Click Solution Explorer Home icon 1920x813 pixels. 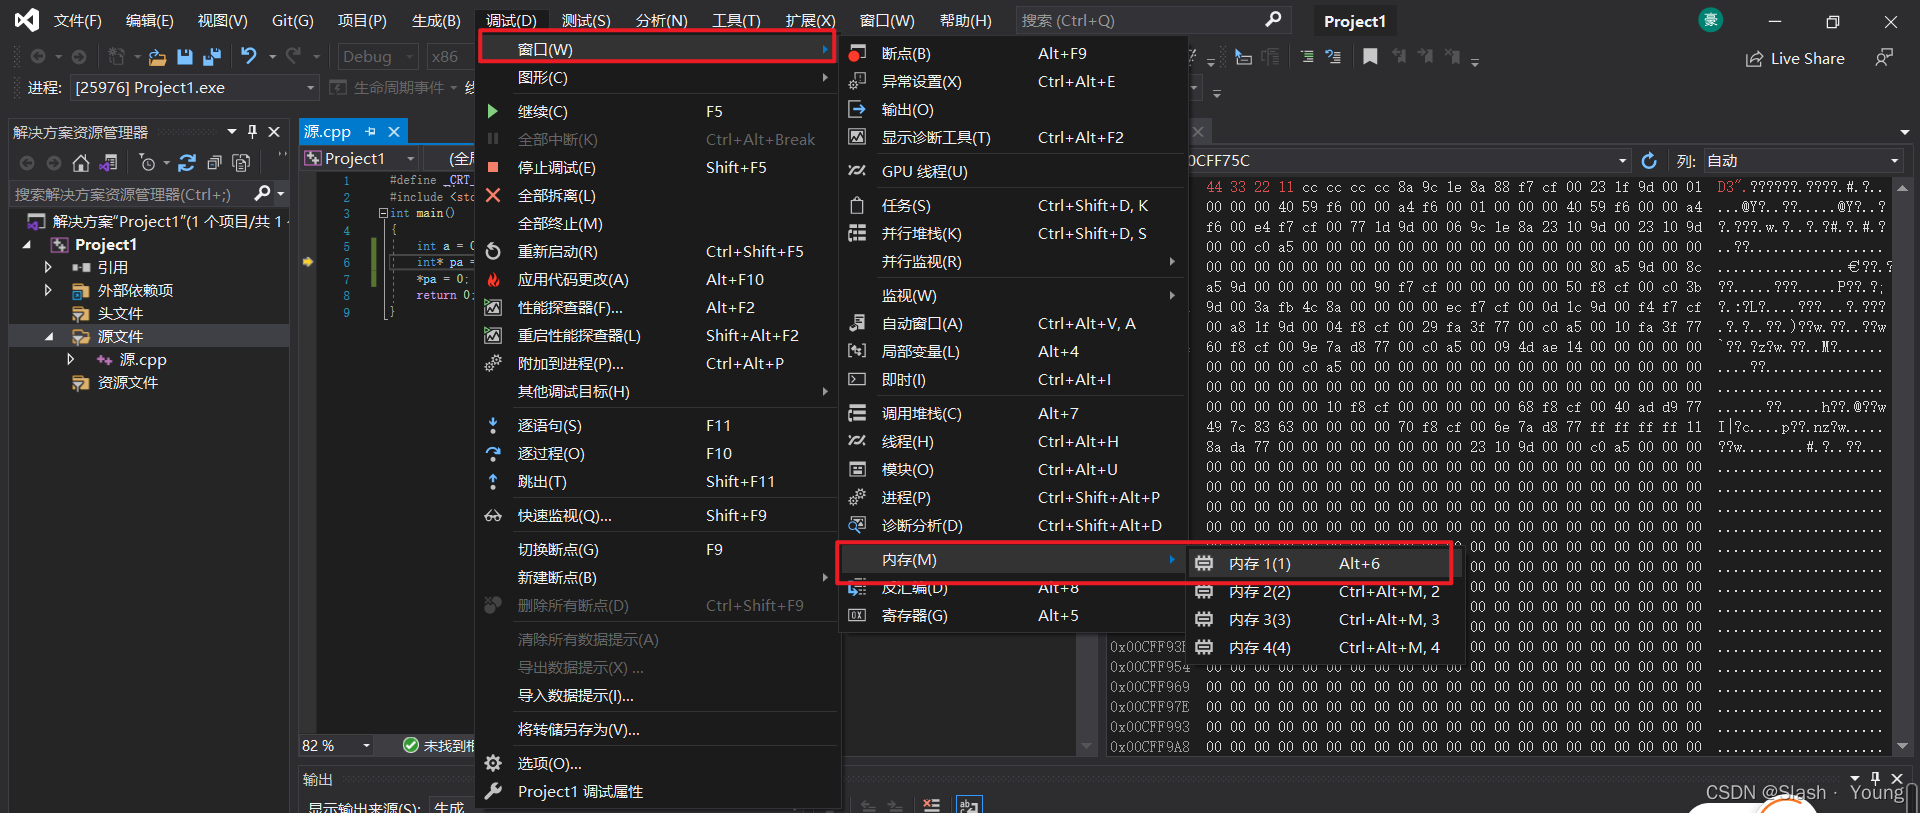(x=81, y=163)
